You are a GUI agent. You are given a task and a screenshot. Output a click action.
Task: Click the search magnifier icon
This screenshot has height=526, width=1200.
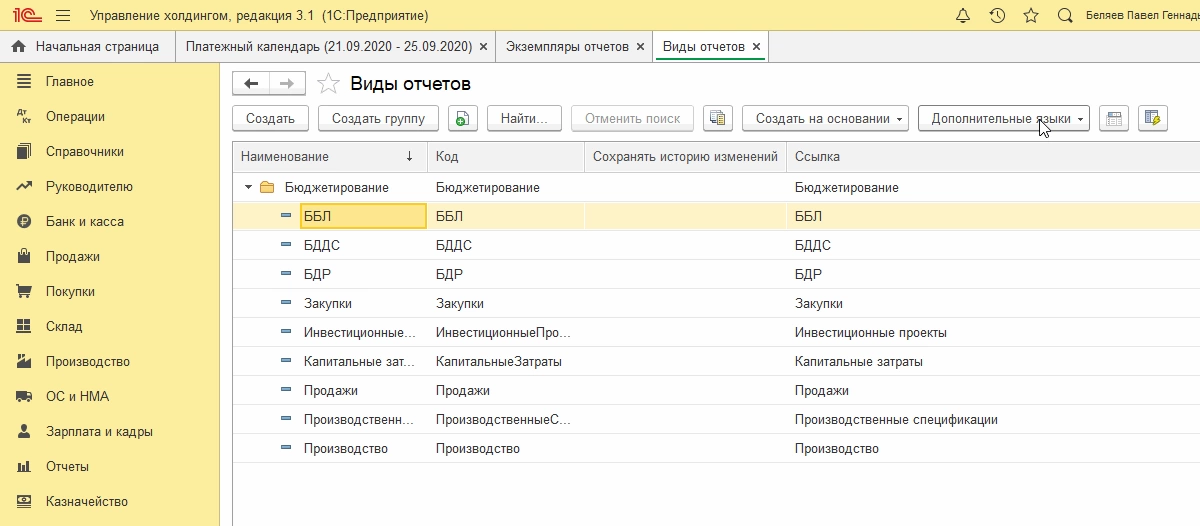point(1065,15)
